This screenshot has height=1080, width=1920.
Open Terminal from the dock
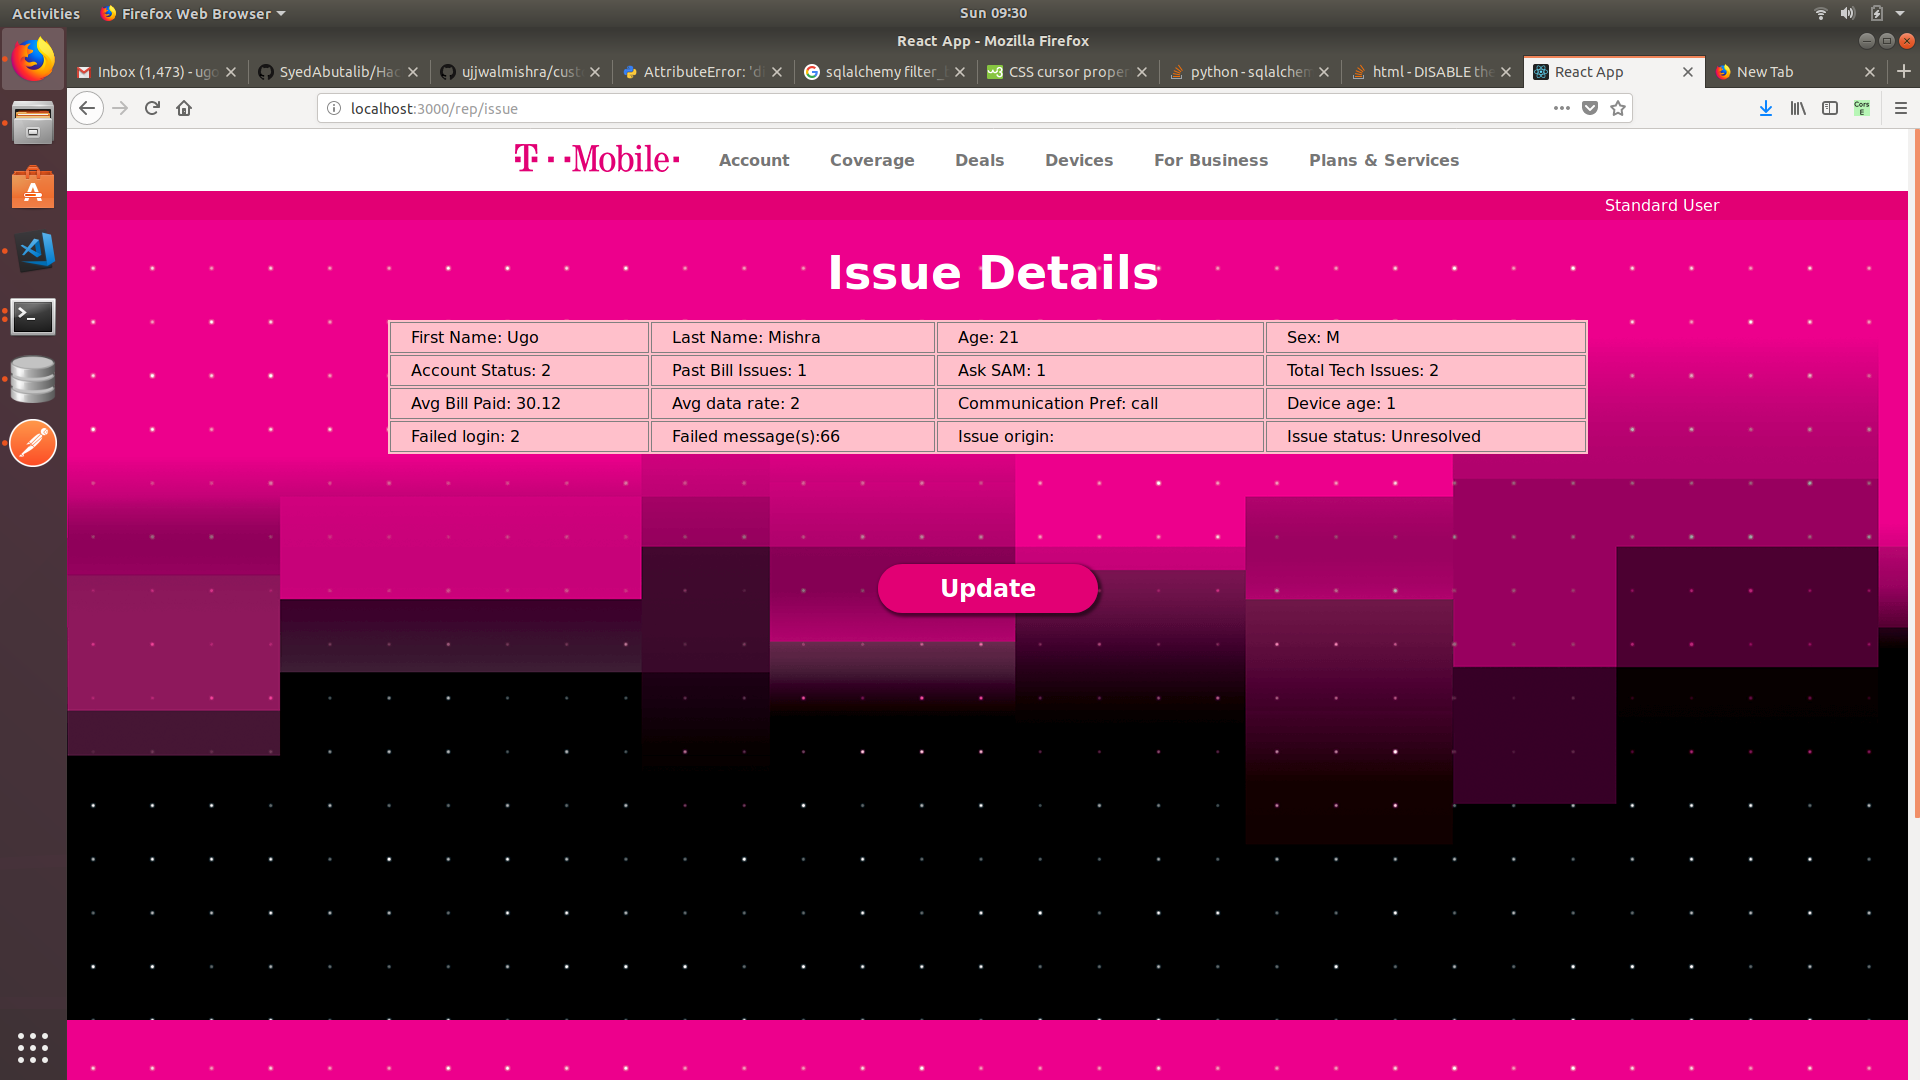tap(33, 316)
